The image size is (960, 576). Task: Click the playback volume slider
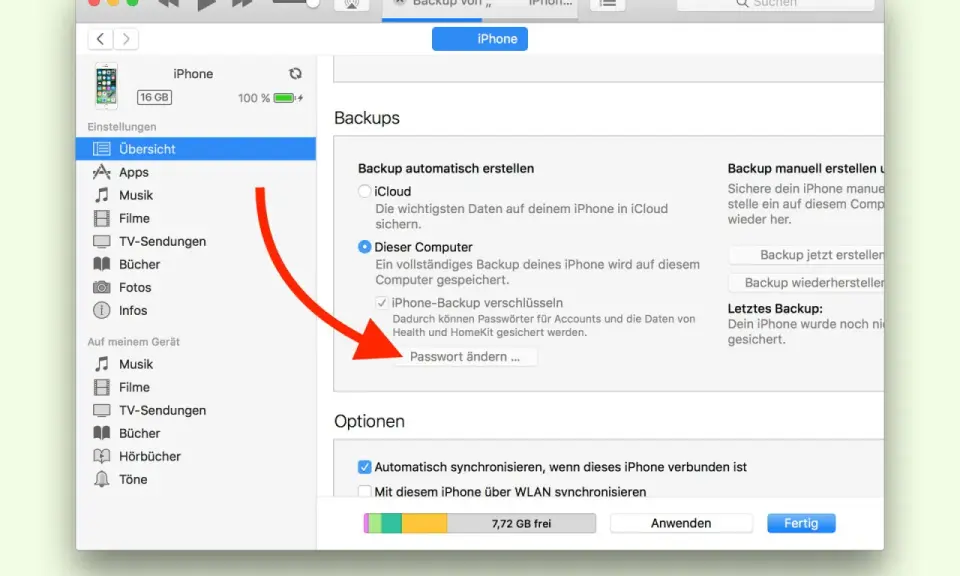coord(296,3)
